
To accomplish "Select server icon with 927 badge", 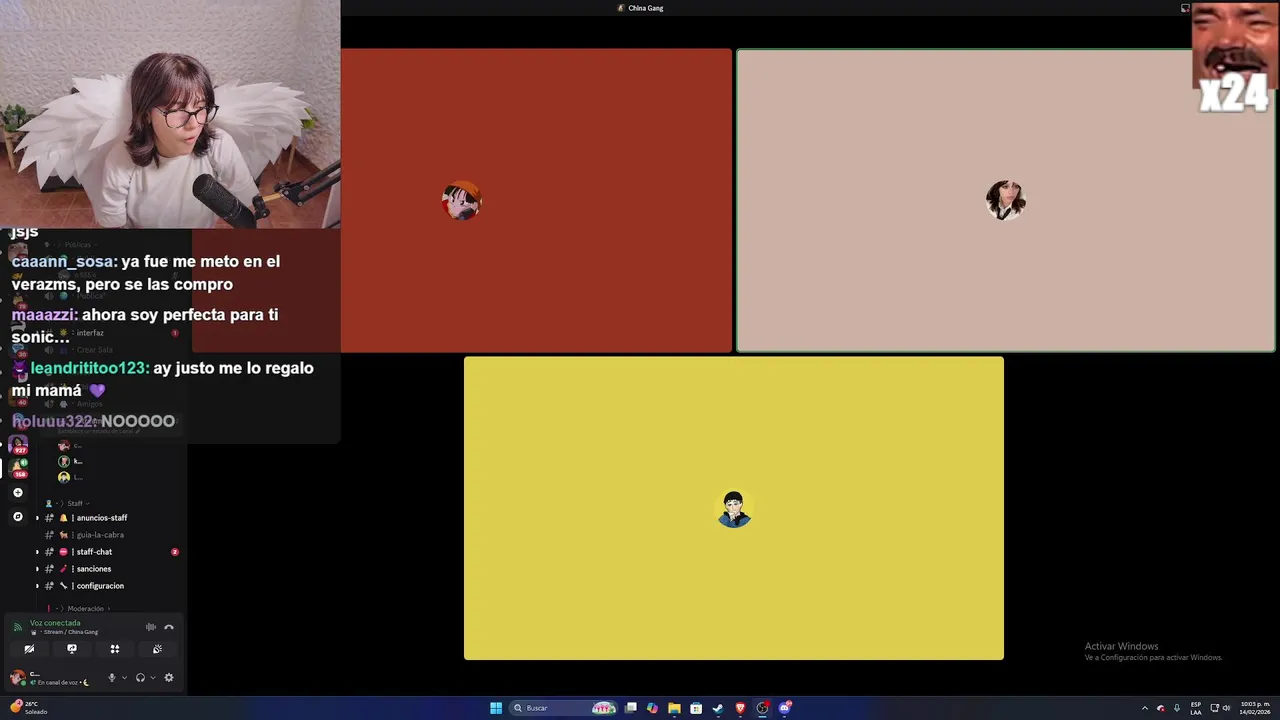I will pyautogui.click(x=18, y=444).
